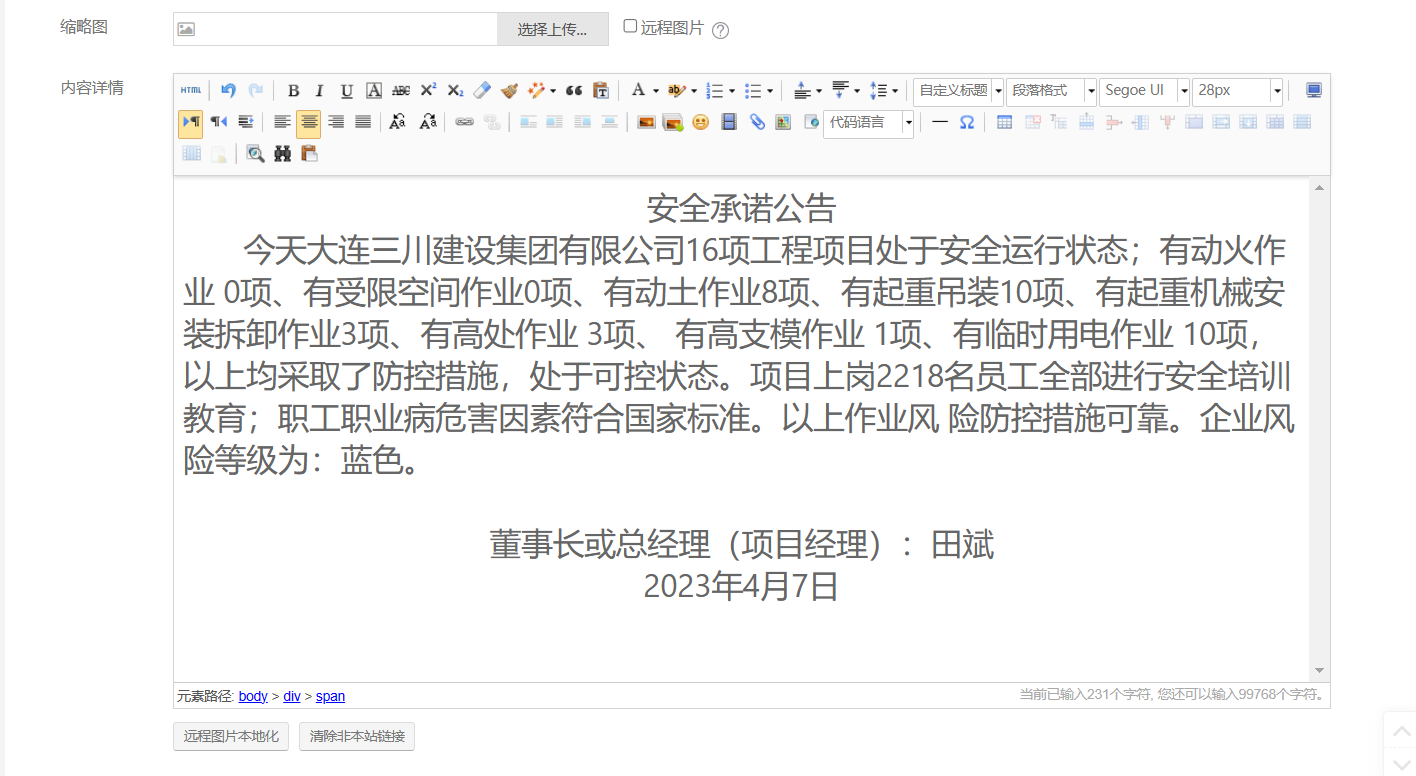
Task: Insert a horizontal rule
Action: tap(940, 122)
